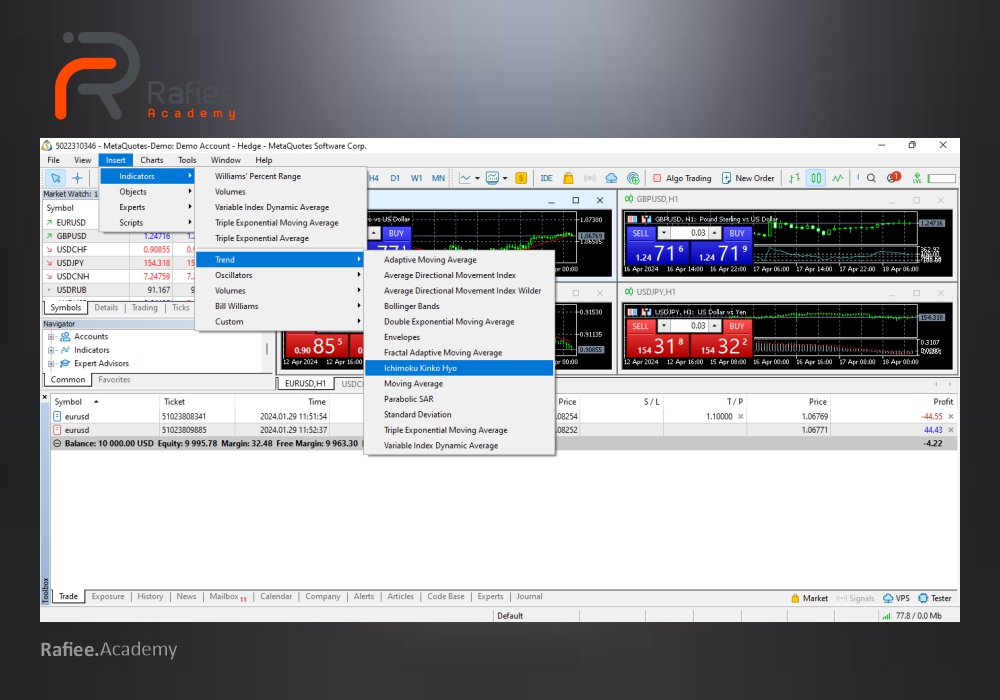This screenshot has height=700, width=1000.
Task: Open the VPS cloud hosting icon
Action: click(611, 178)
